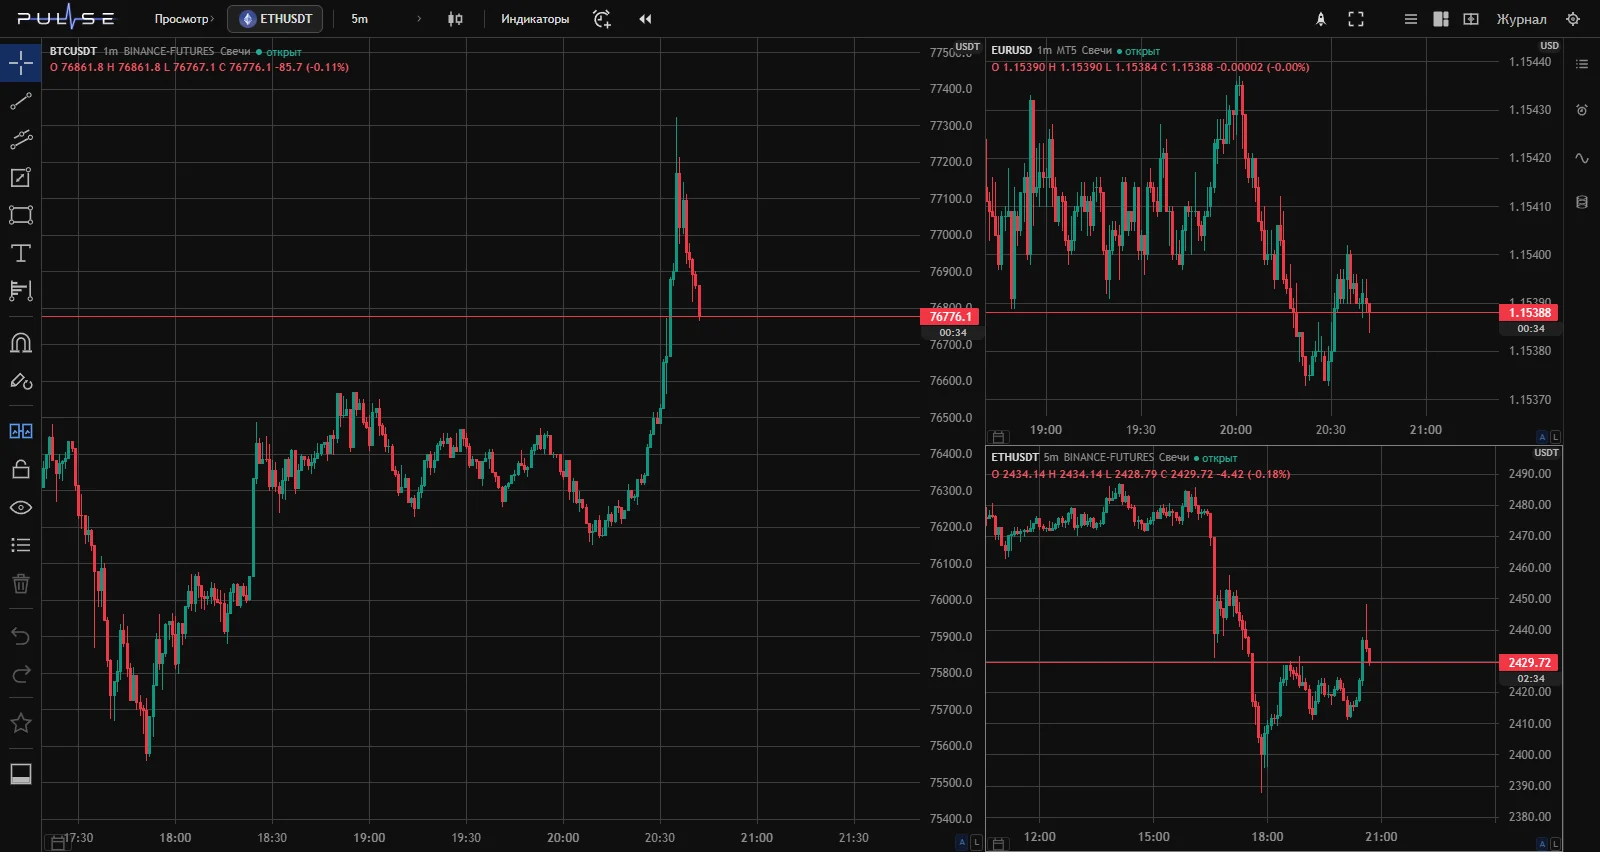Open the database stack icon in right sidebar
Screen dimensions: 1600x852
click(1582, 202)
